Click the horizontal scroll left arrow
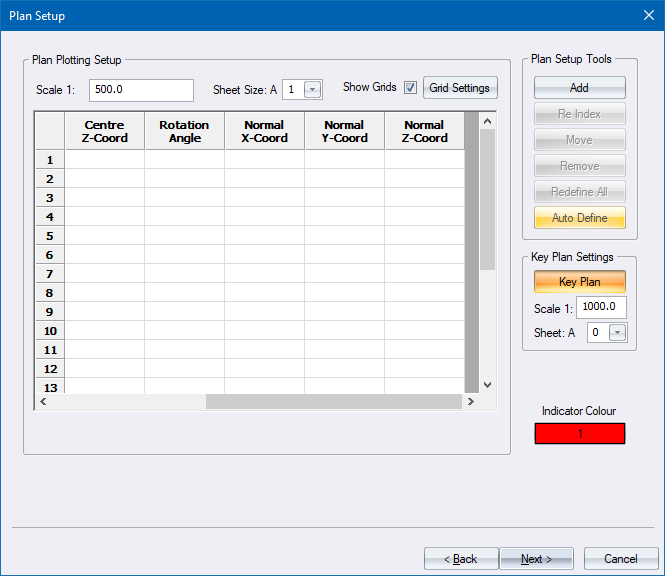The width and height of the screenshot is (665, 576). (x=43, y=402)
